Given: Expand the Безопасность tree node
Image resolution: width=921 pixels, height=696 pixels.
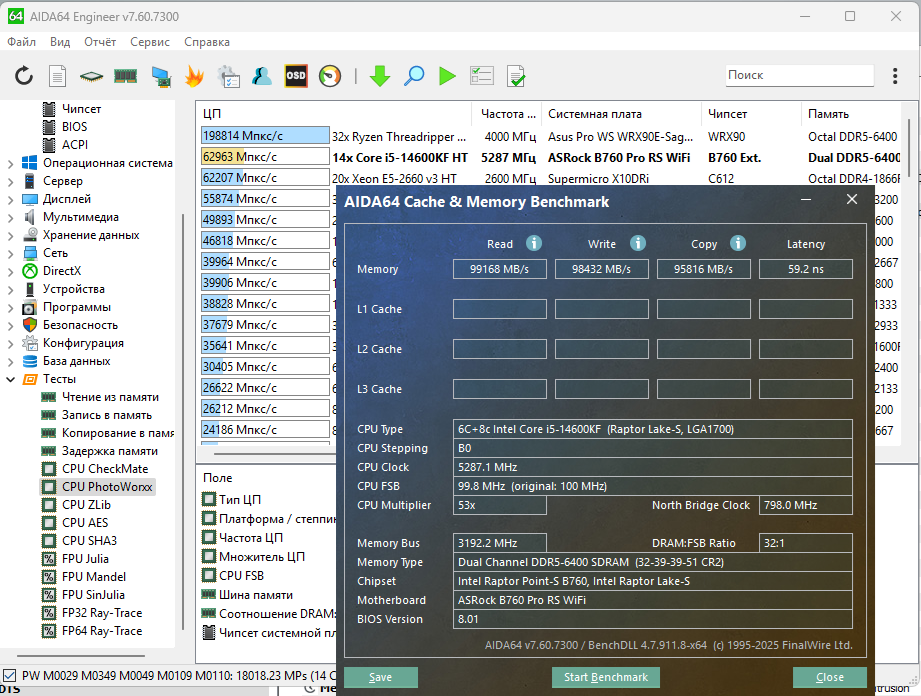Looking at the screenshot, I should coord(11,326).
